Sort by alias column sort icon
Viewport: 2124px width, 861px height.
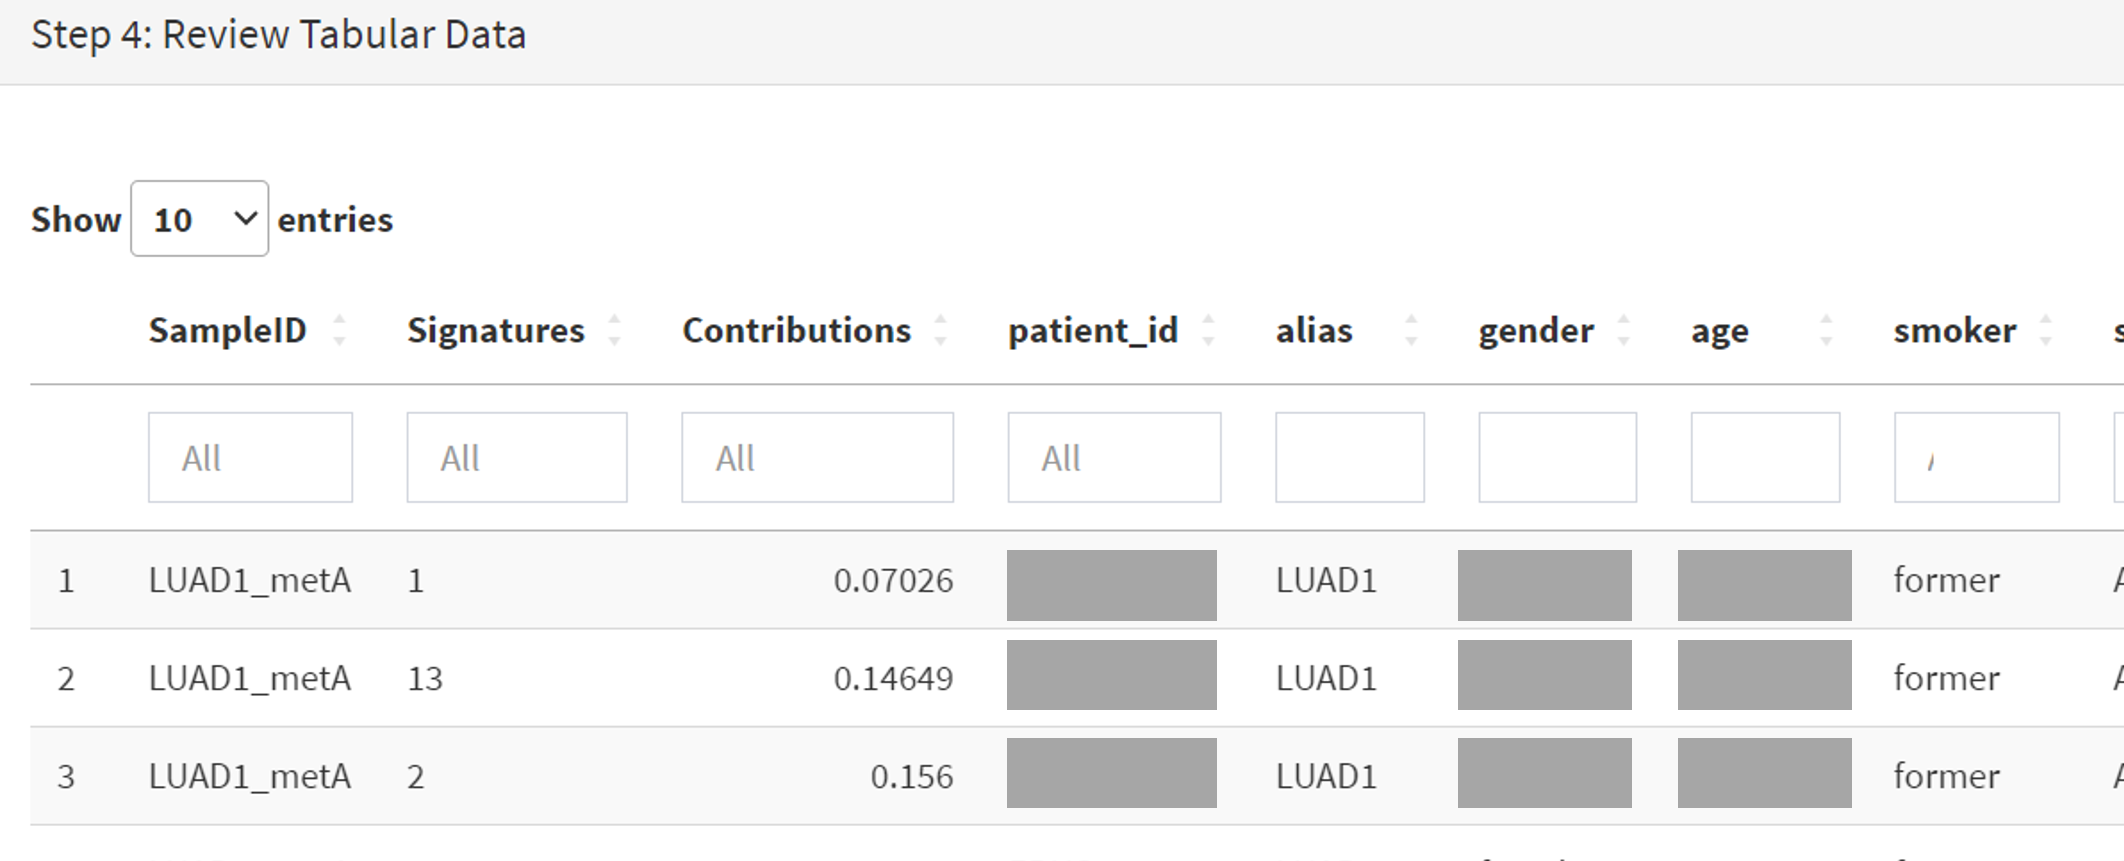tap(1411, 330)
